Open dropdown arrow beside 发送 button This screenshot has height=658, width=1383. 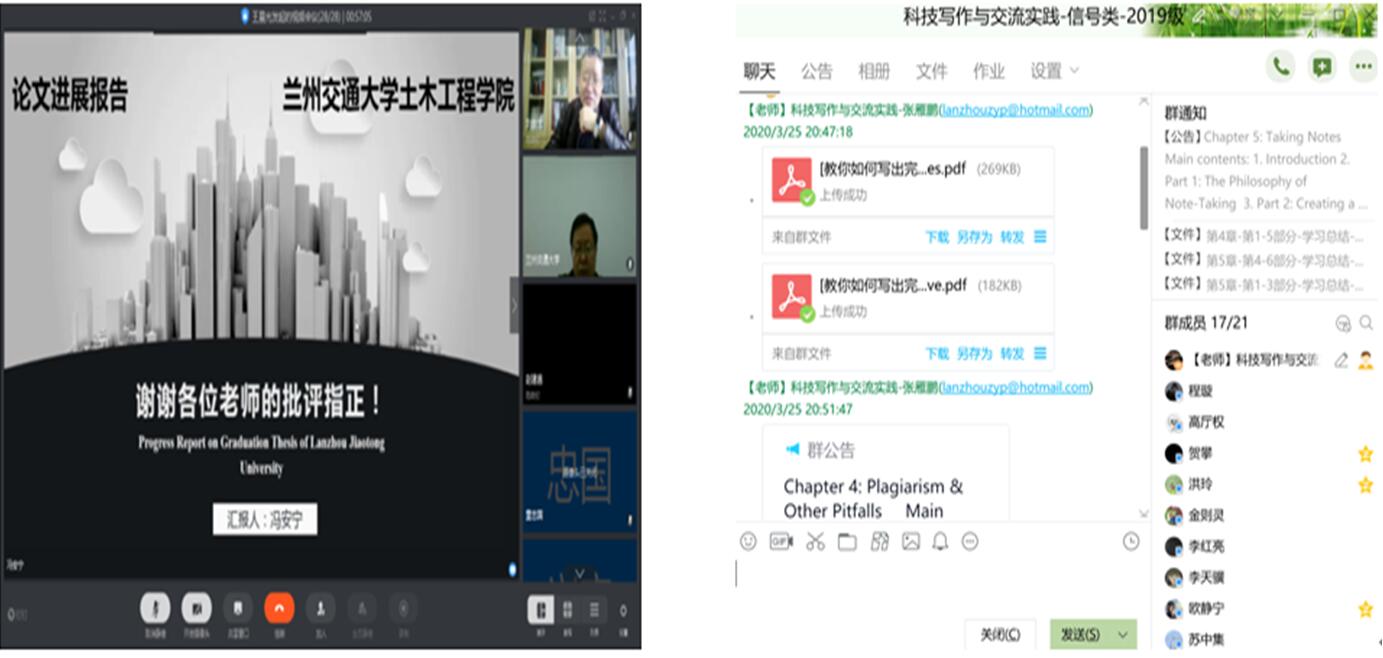[x=1122, y=635]
